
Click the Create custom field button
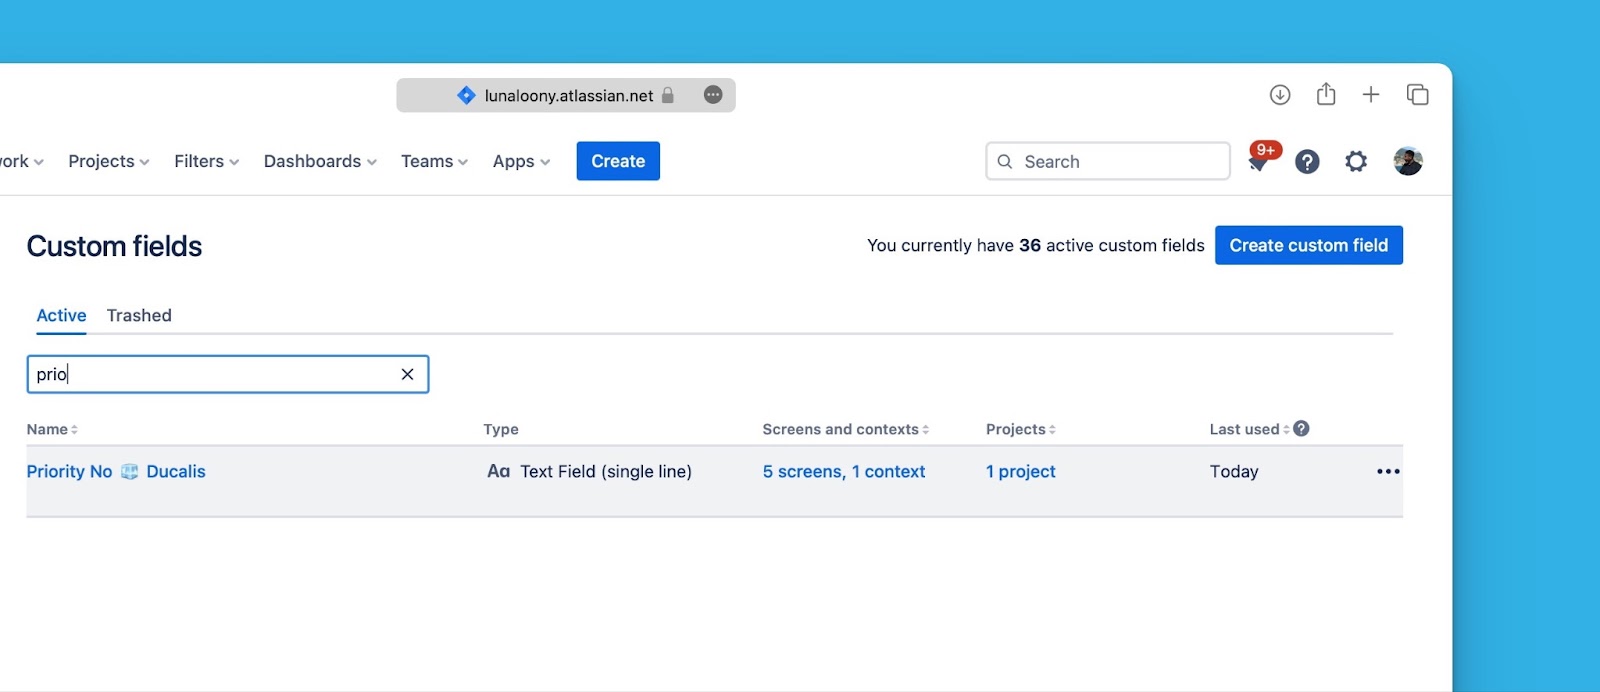pyautogui.click(x=1308, y=245)
